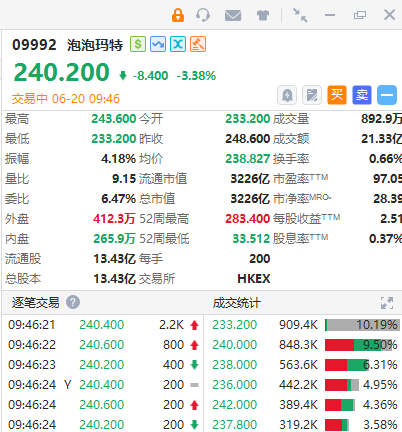This screenshot has width=402, height=432.
Task: Click 均价 value 238.827
Action: point(247,159)
